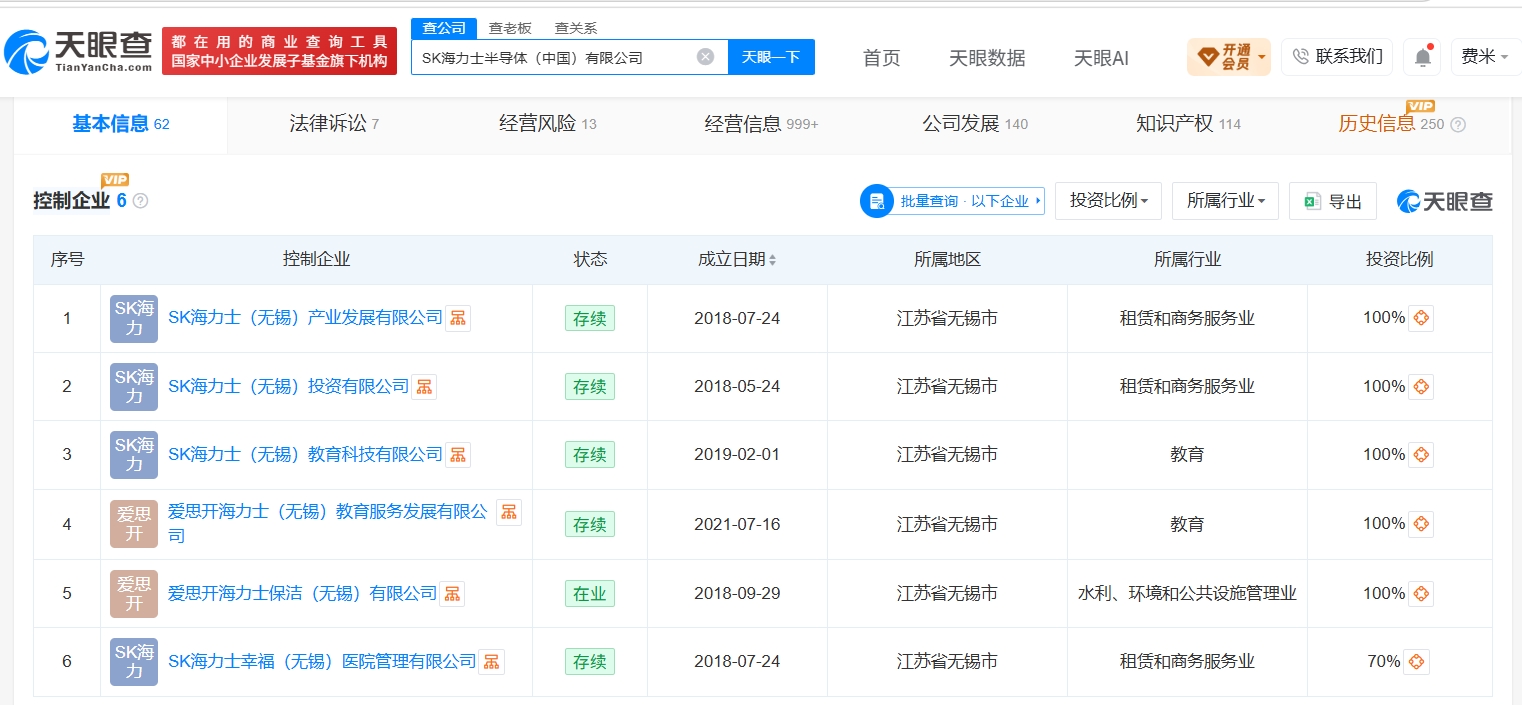The height and width of the screenshot is (705, 1522).
Task: Expand the 开通会员 dropdown
Action: 1229,57
